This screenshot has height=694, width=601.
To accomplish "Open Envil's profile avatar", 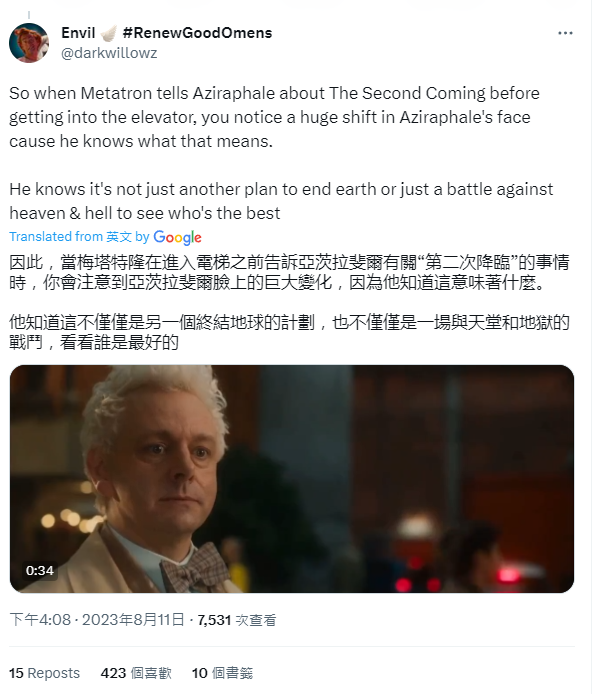I will pos(29,43).
